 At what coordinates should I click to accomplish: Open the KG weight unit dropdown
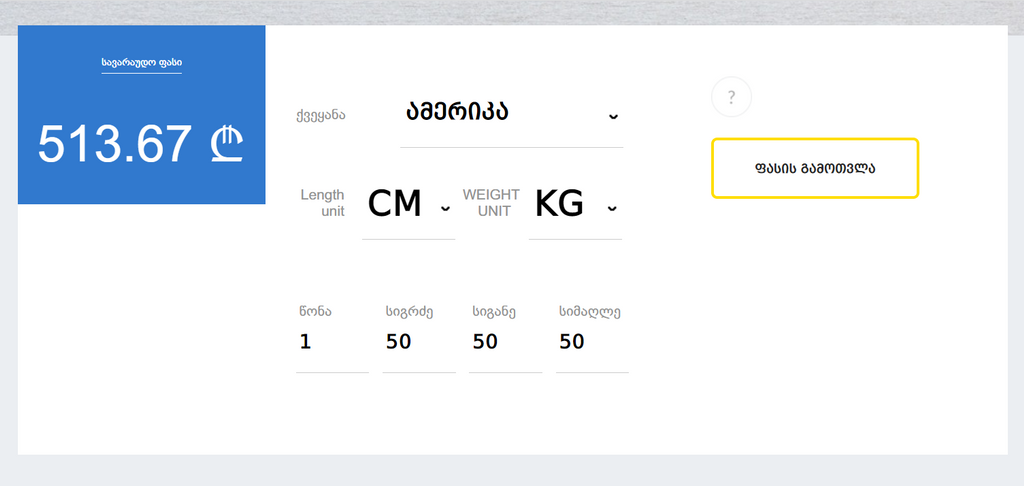[575, 204]
